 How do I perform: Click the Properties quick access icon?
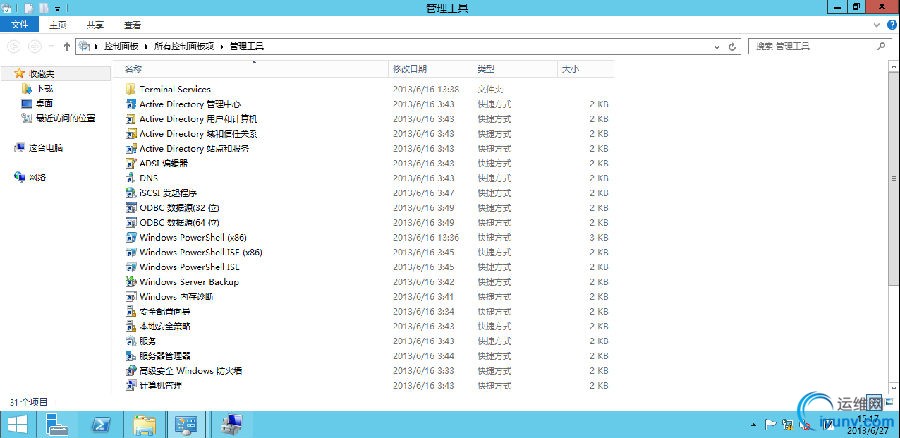28,8
